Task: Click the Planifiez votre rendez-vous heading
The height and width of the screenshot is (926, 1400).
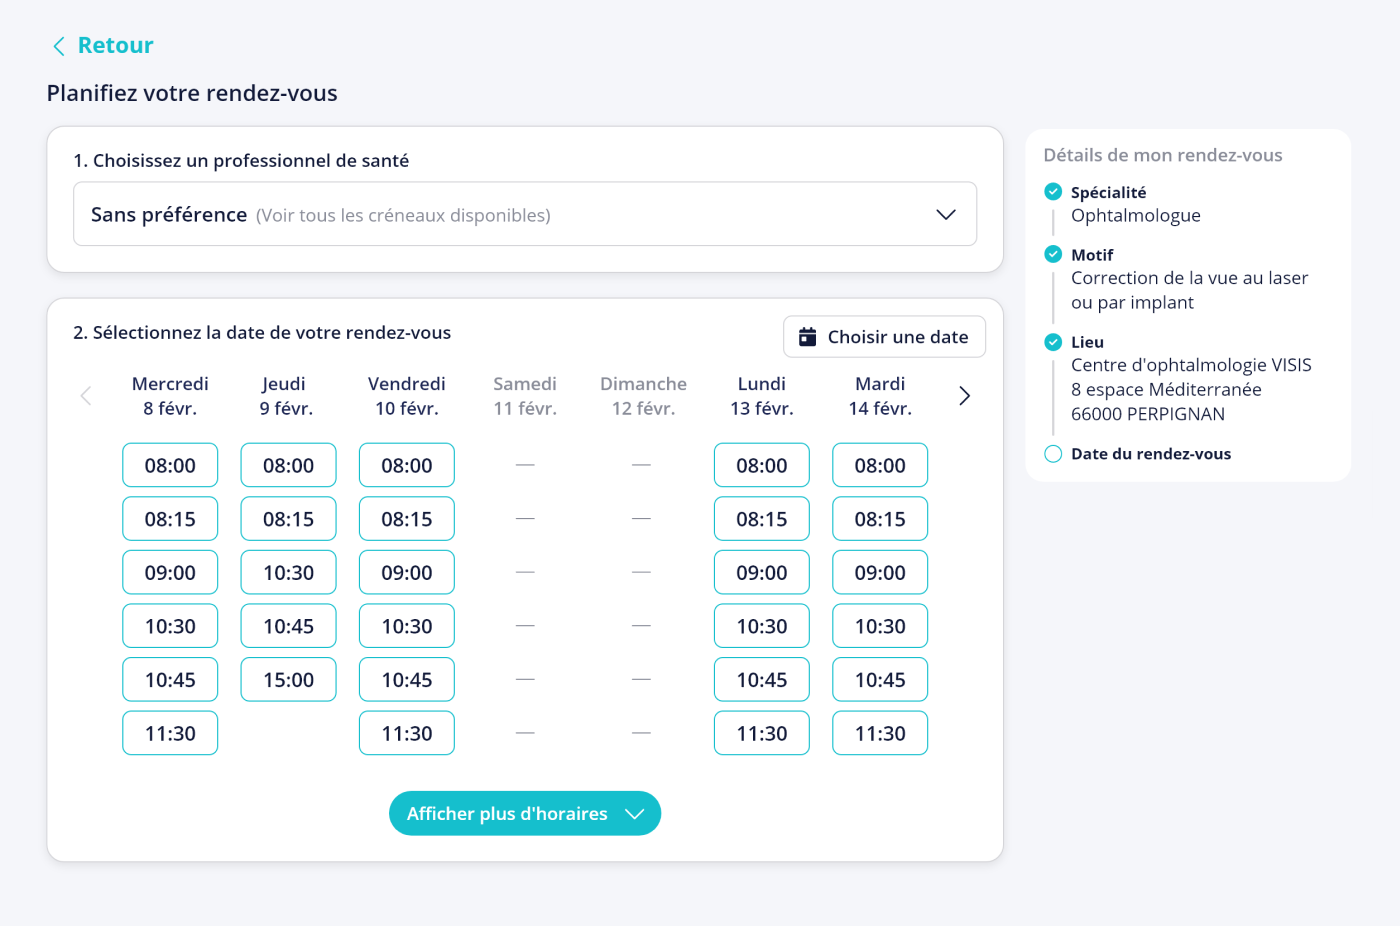Action: click(x=192, y=93)
